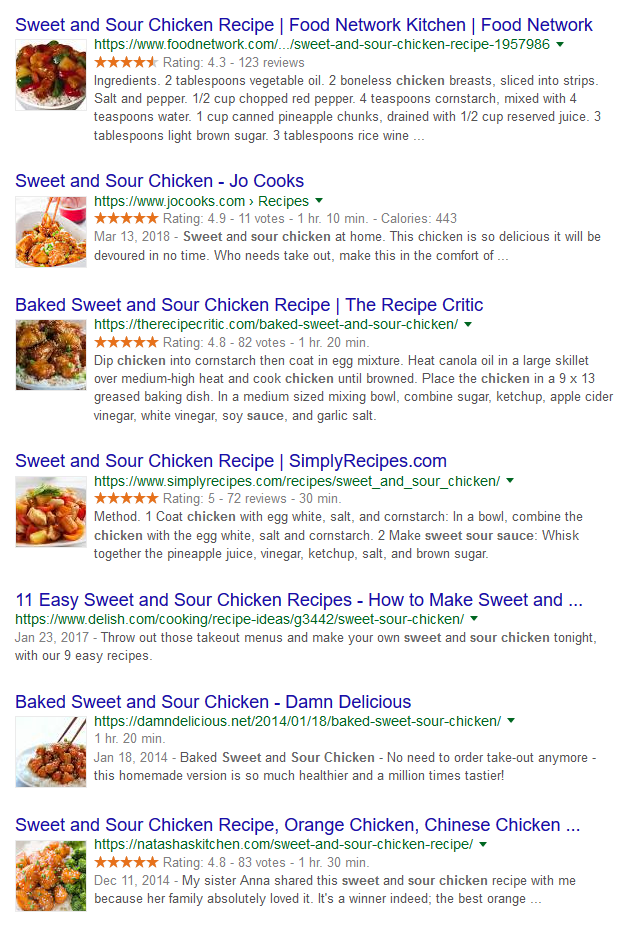Click the Food Network recipe thumbnail image
Image resolution: width=622 pixels, height=934 pixels.
click(x=50, y=75)
